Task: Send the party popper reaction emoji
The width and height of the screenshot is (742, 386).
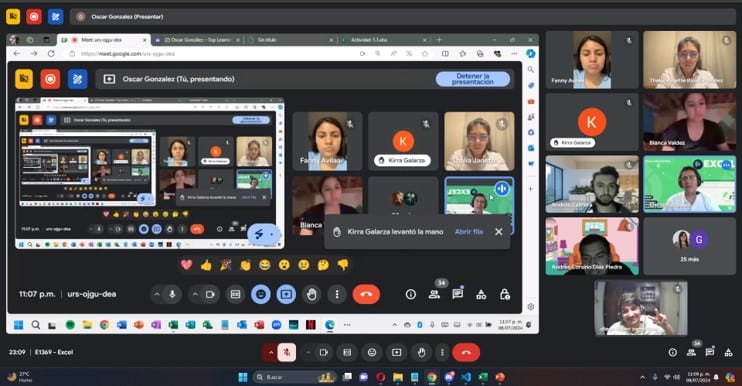Action: click(x=226, y=265)
